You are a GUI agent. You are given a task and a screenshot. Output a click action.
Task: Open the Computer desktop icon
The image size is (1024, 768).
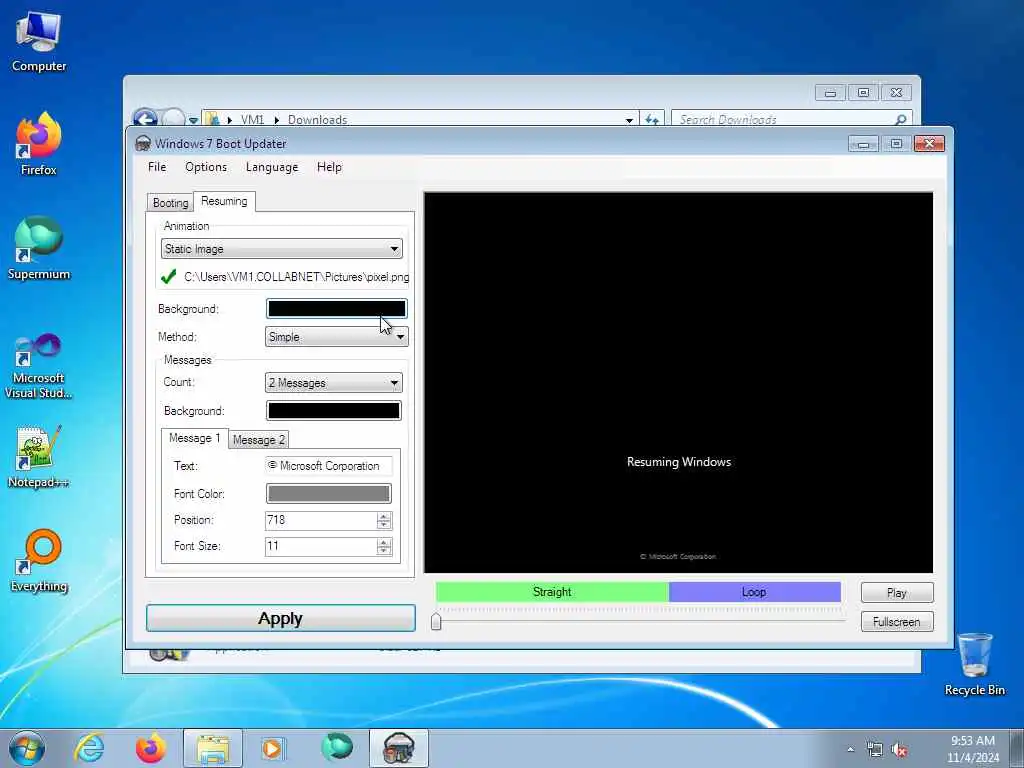[39, 42]
